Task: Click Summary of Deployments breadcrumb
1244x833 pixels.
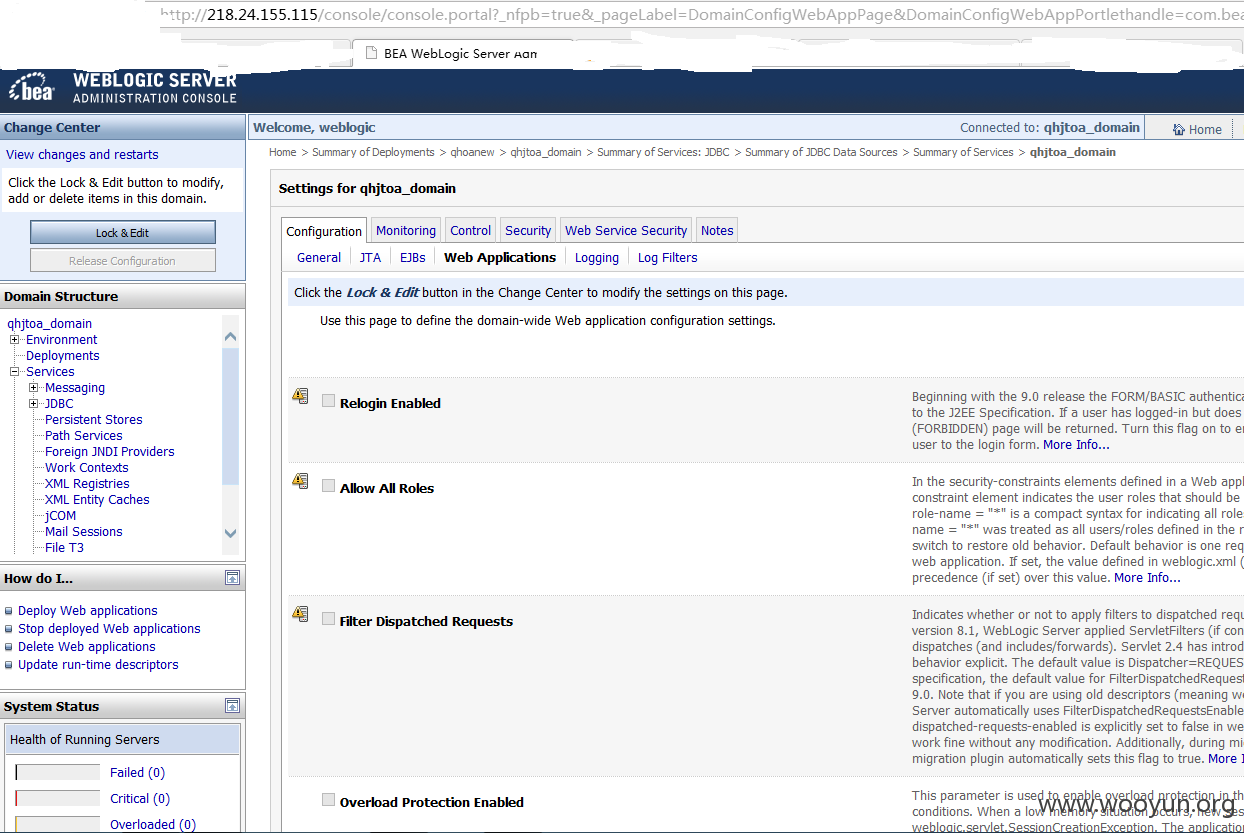Action: [x=373, y=152]
